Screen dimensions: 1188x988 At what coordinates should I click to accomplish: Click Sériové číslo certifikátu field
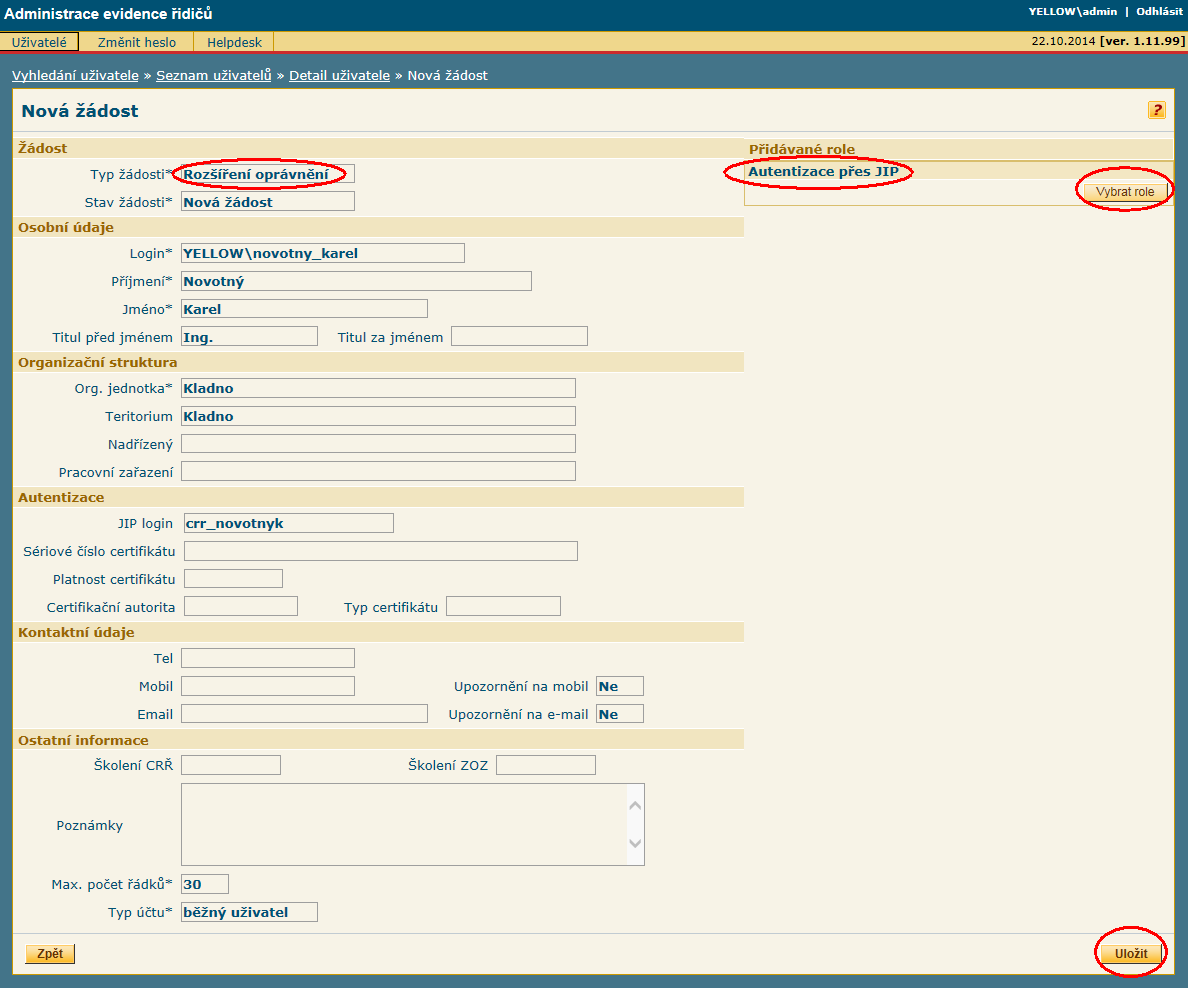[x=381, y=551]
